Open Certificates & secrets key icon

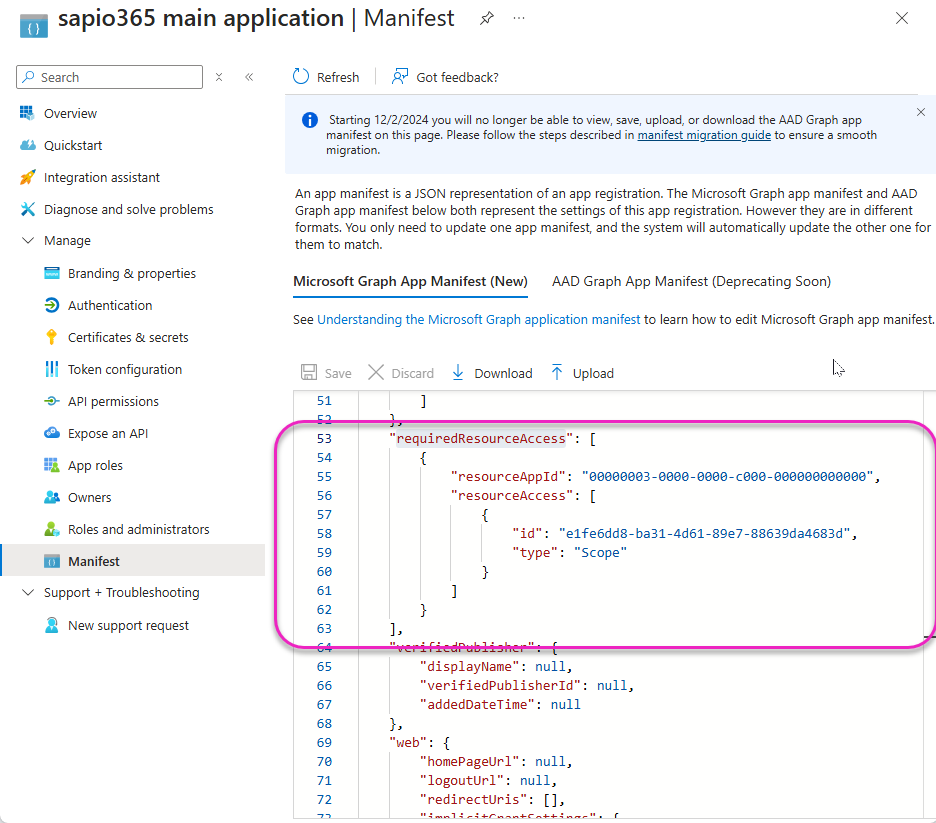(x=52, y=337)
